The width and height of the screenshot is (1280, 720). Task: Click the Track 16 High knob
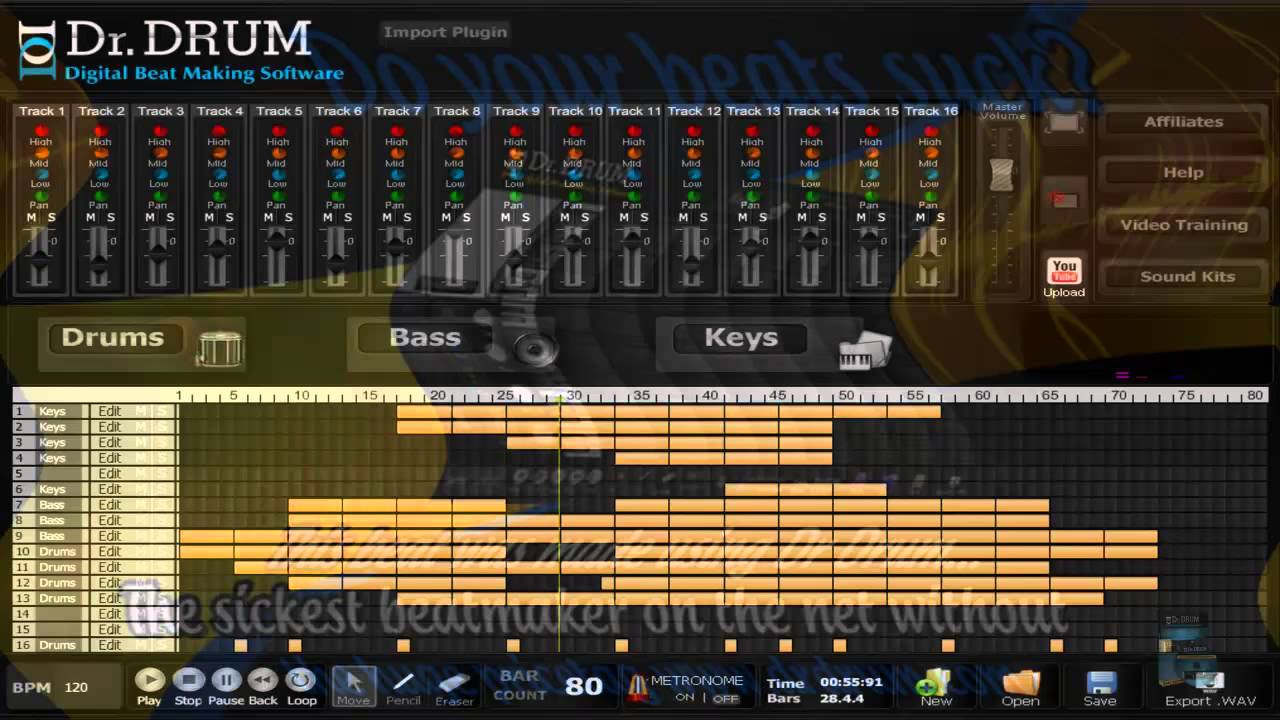click(930, 131)
